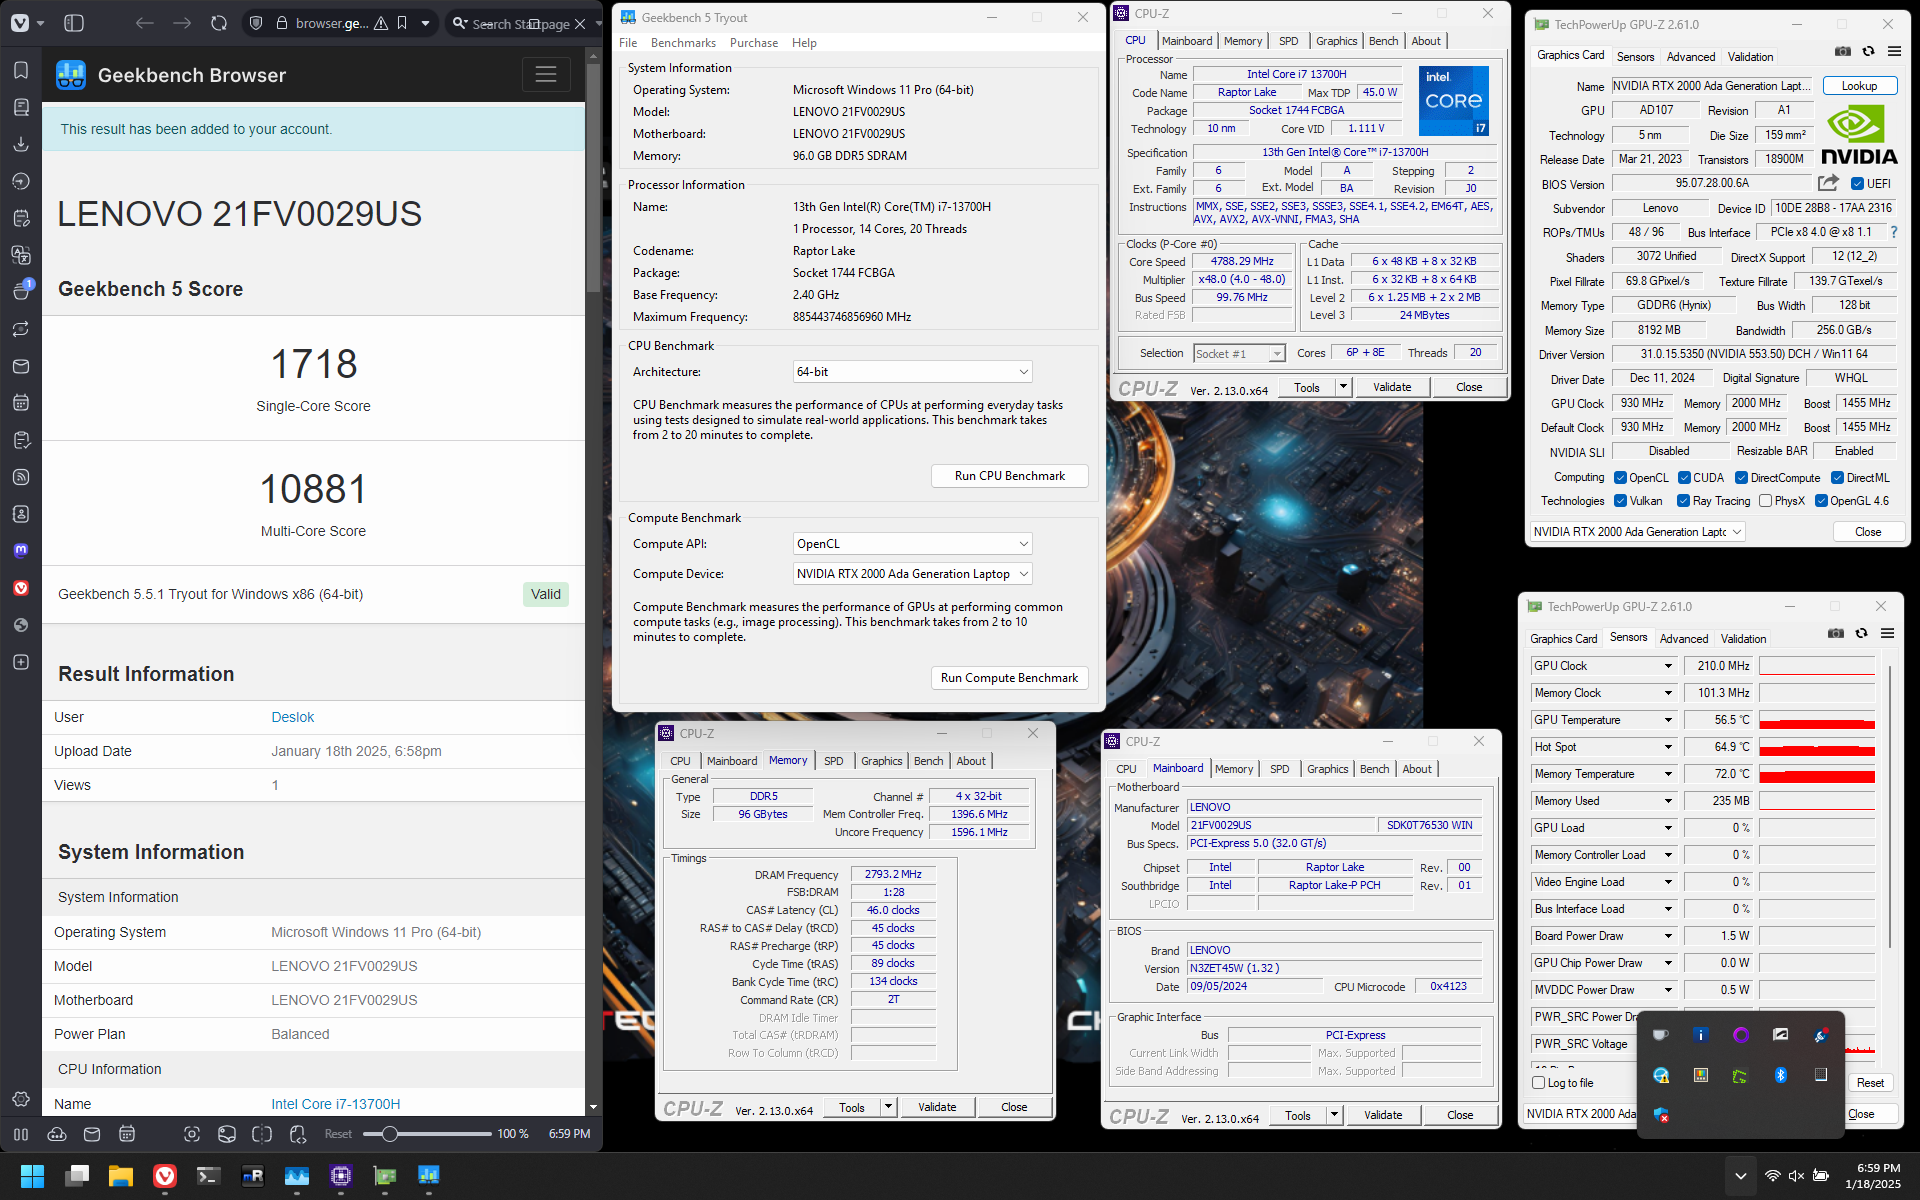Switch to Advanced tab in GPU-Z Graphics Card window
Viewport: 1920px width, 1200px height.
(x=1691, y=57)
